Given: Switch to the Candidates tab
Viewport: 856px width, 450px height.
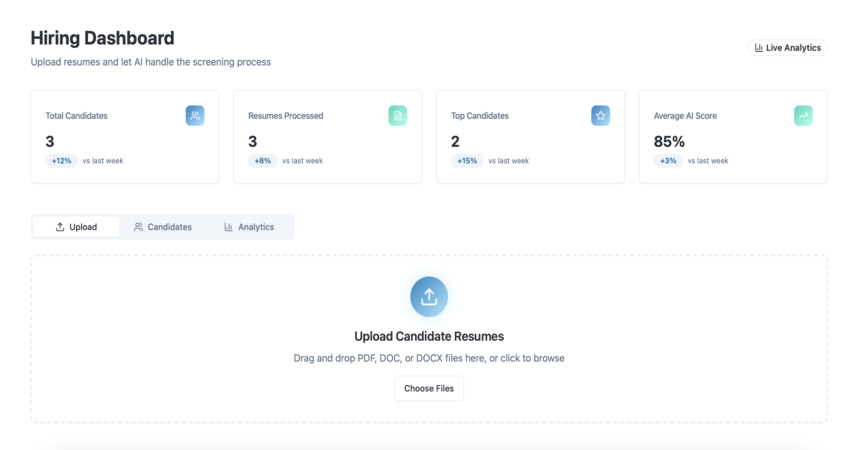Looking at the screenshot, I should (x=163, y=227).
